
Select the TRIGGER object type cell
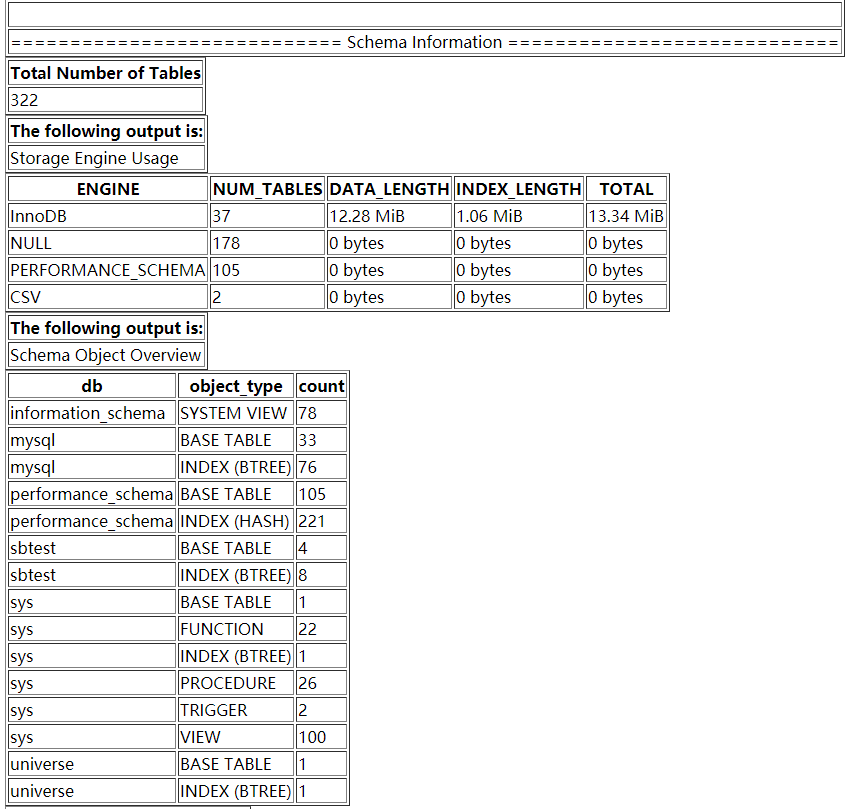click(x=236, y=710)
